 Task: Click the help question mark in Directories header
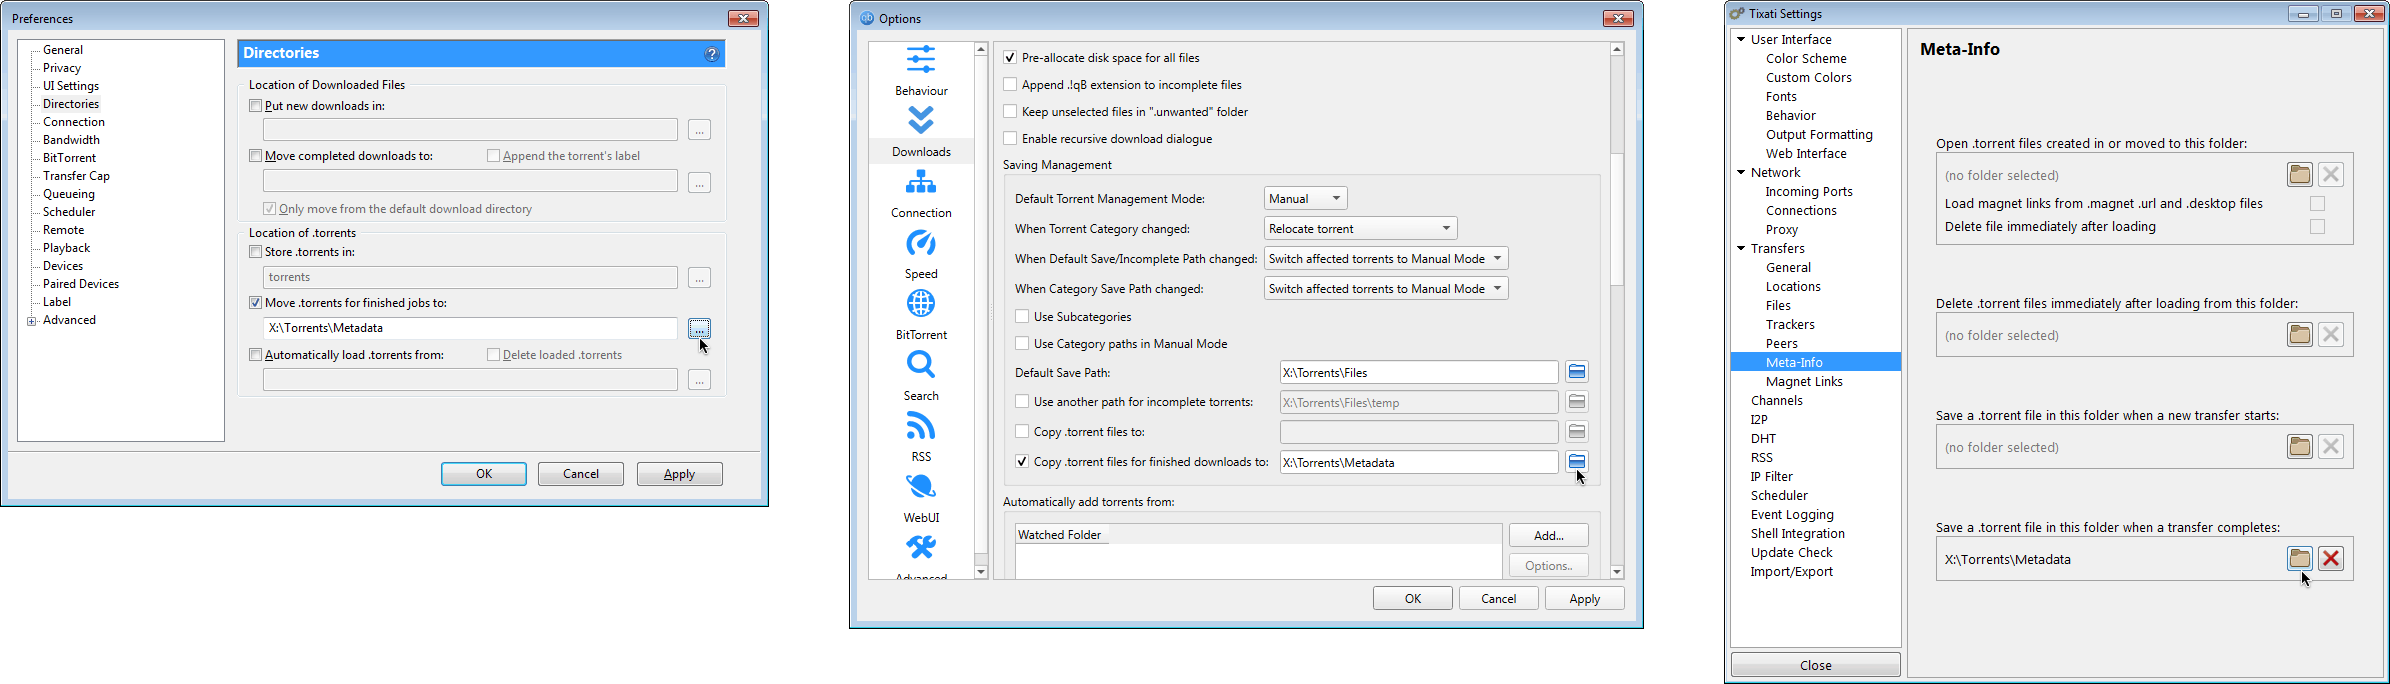click(711, 54)
